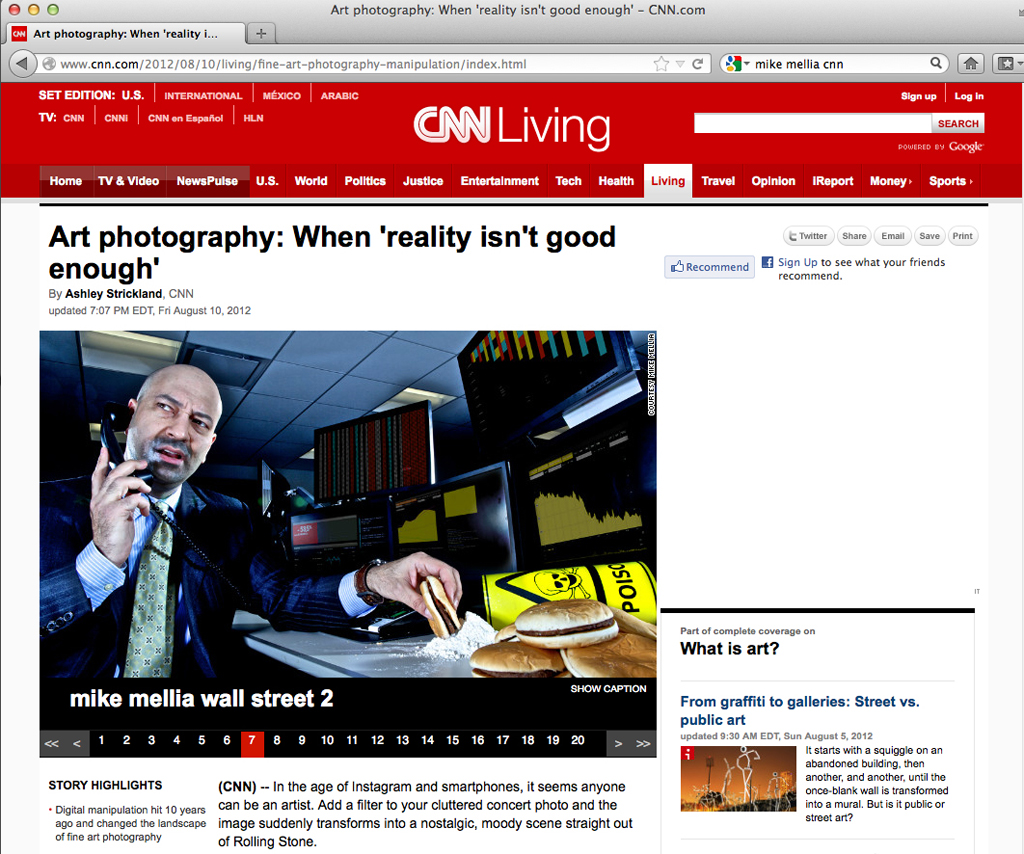Image resolution: width=1024 pixels, height=854 pixels.
Task: Click the browser back arrow button
Action: pyautogui.click(x=23, y=63)
